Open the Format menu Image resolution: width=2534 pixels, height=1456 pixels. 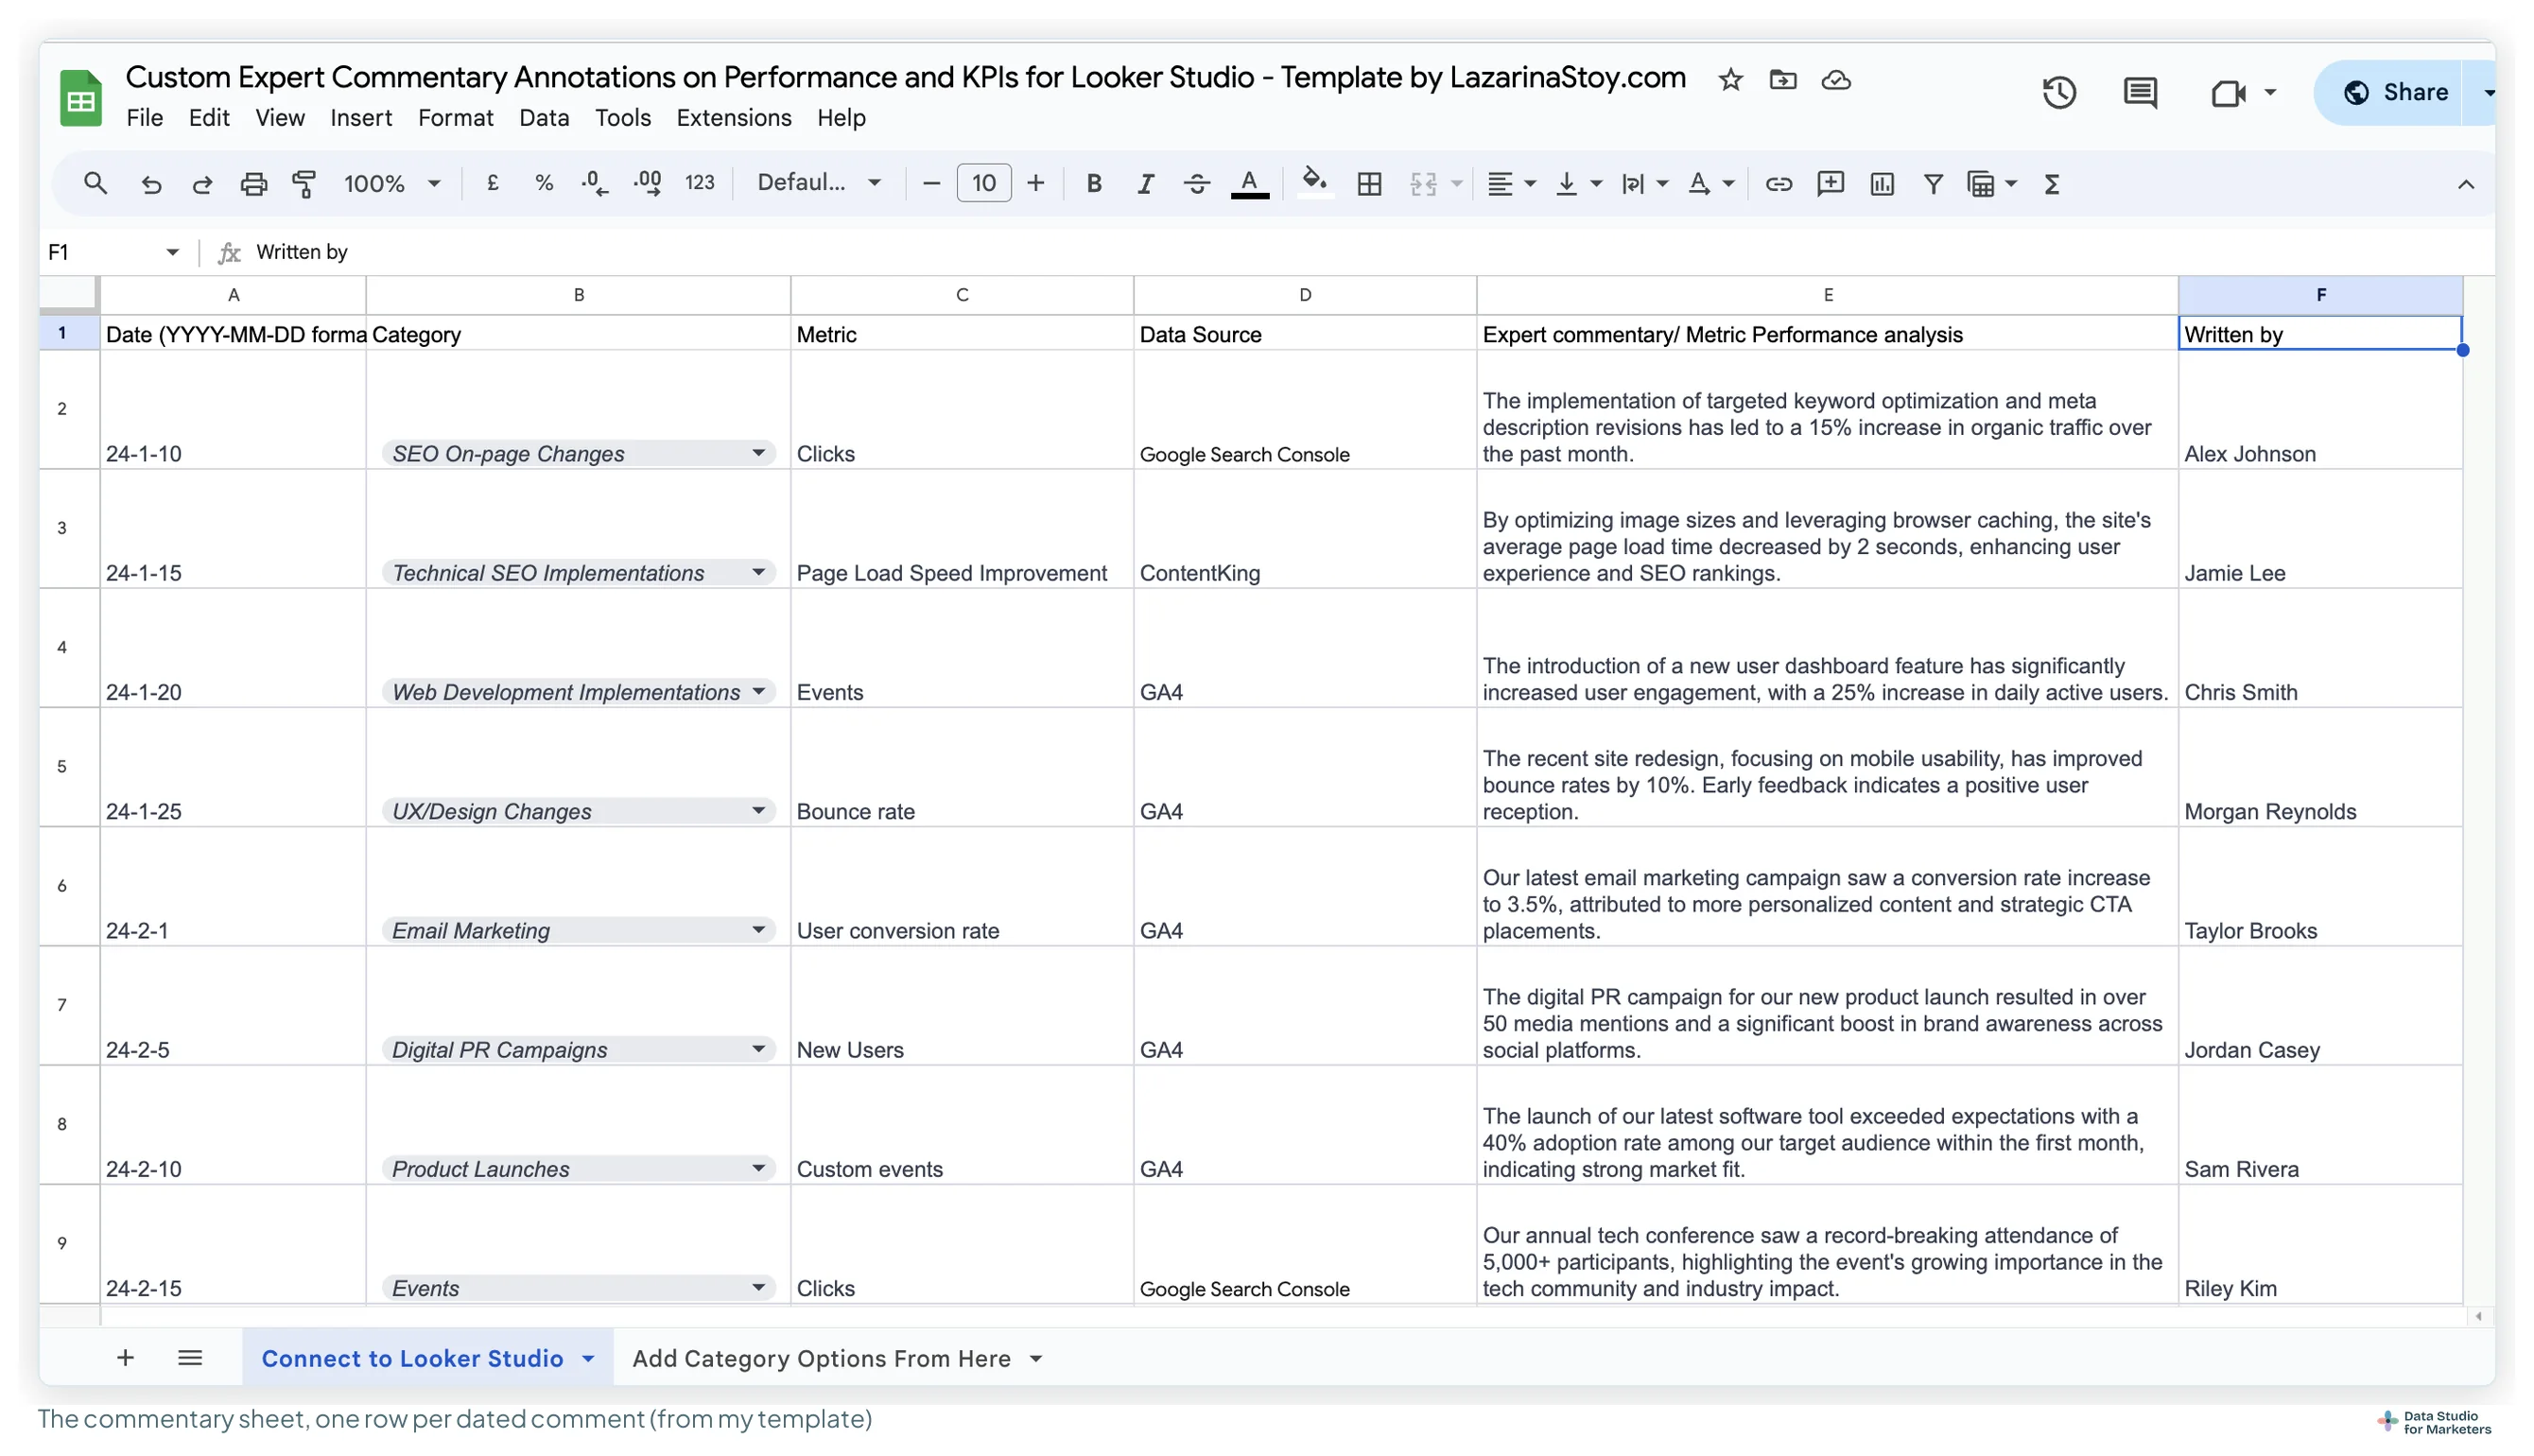pos(455,118)
